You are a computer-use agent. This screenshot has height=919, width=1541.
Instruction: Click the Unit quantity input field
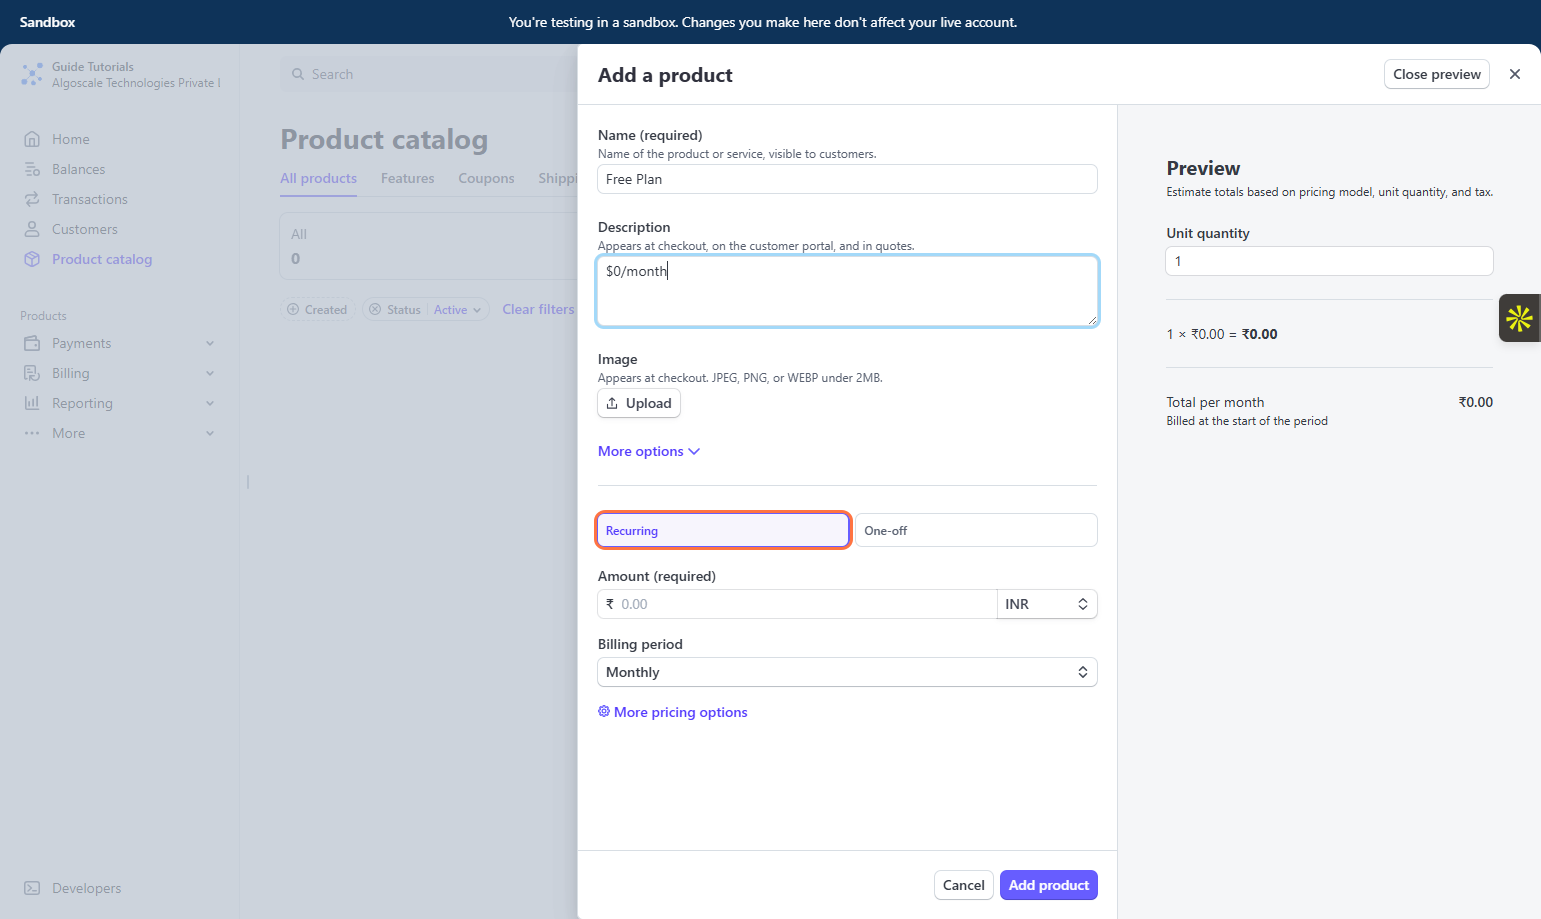click(1329, 261)
